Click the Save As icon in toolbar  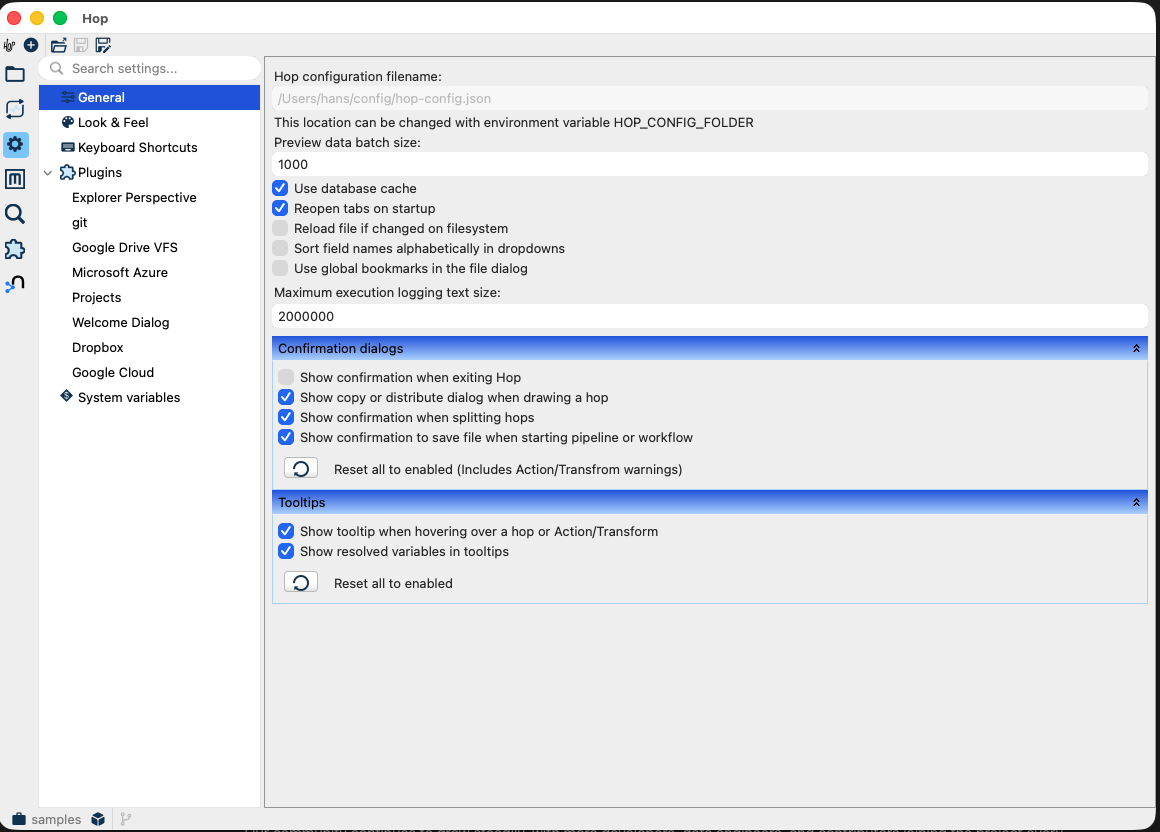(x=103, y=45)
